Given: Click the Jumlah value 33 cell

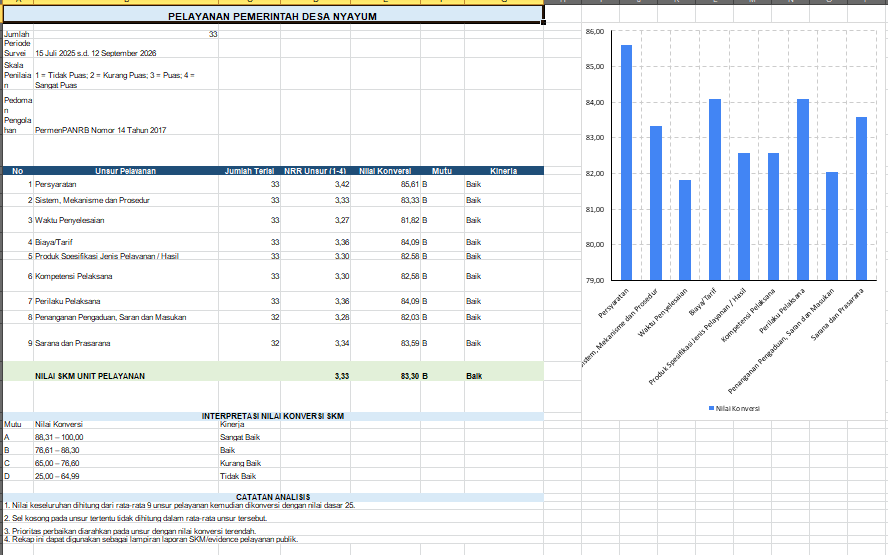Looking at the screenshot, I should [126, 34].
